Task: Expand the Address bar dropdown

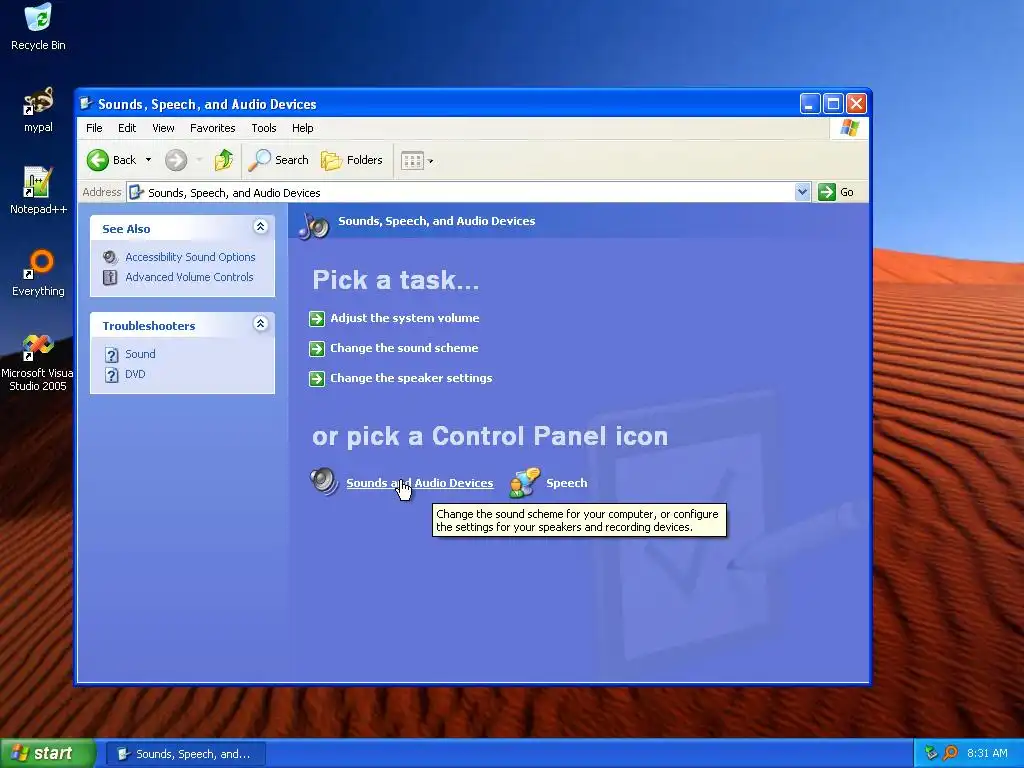Action: coord(802,192)
